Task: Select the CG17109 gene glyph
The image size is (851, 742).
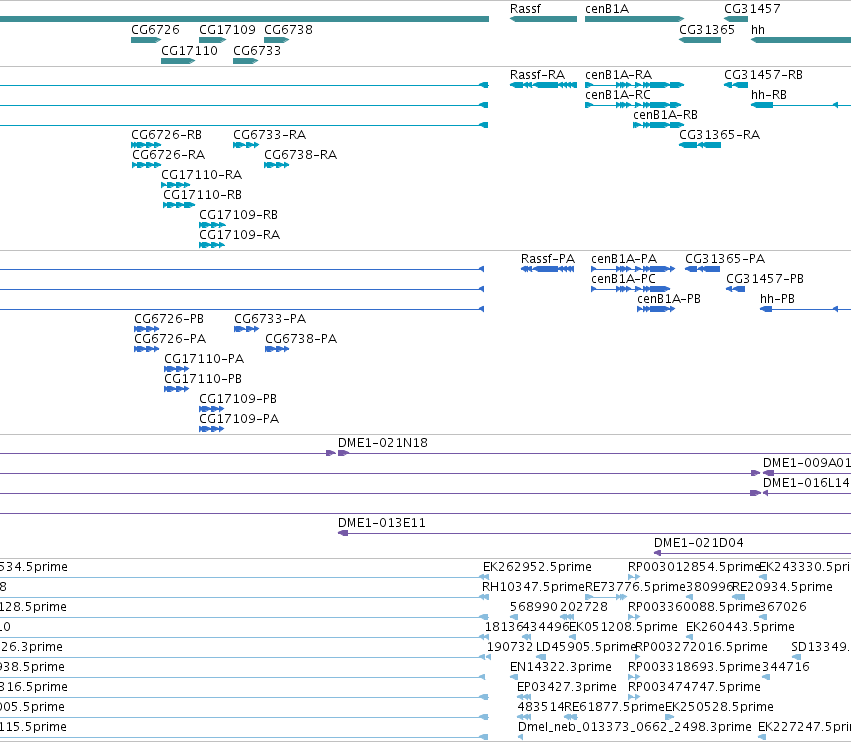Action: click(212, 40)
